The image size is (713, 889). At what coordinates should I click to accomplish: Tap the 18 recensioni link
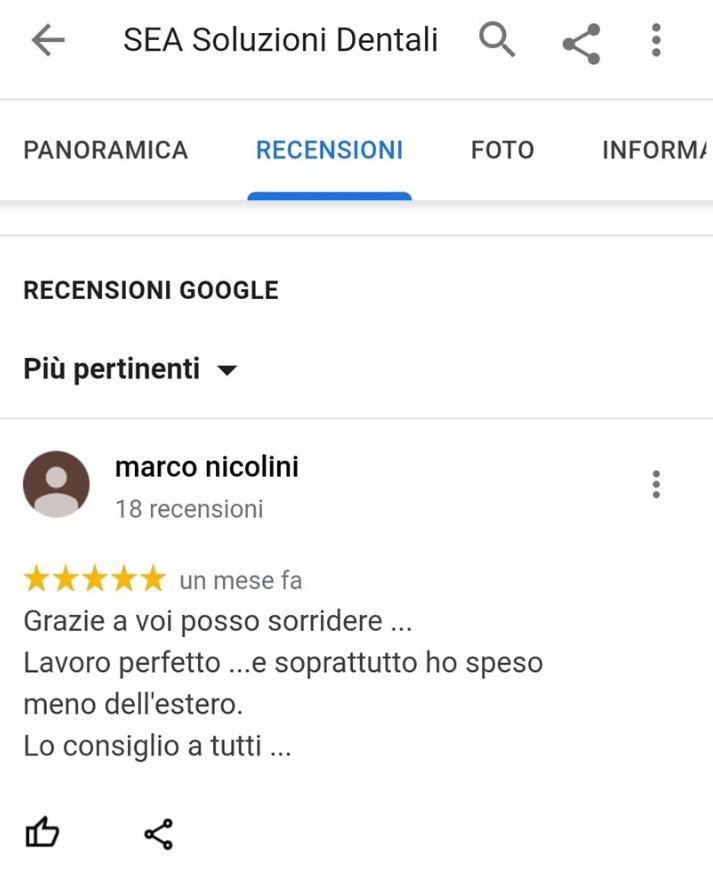tap(189, 509)
